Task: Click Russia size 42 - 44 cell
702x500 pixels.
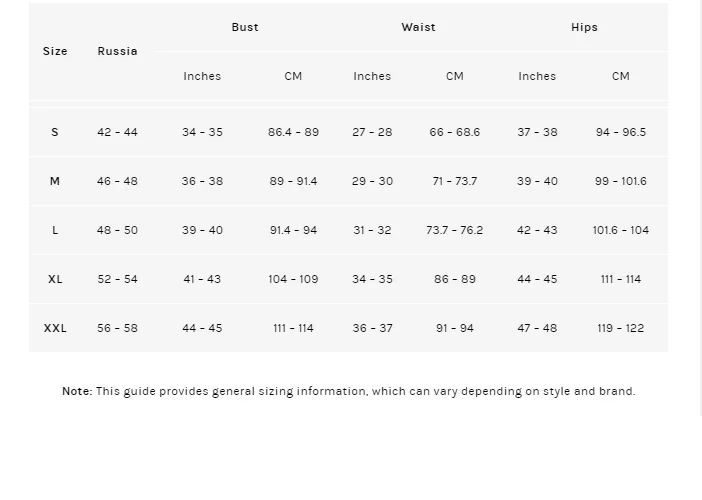Action: coord(117,132)
